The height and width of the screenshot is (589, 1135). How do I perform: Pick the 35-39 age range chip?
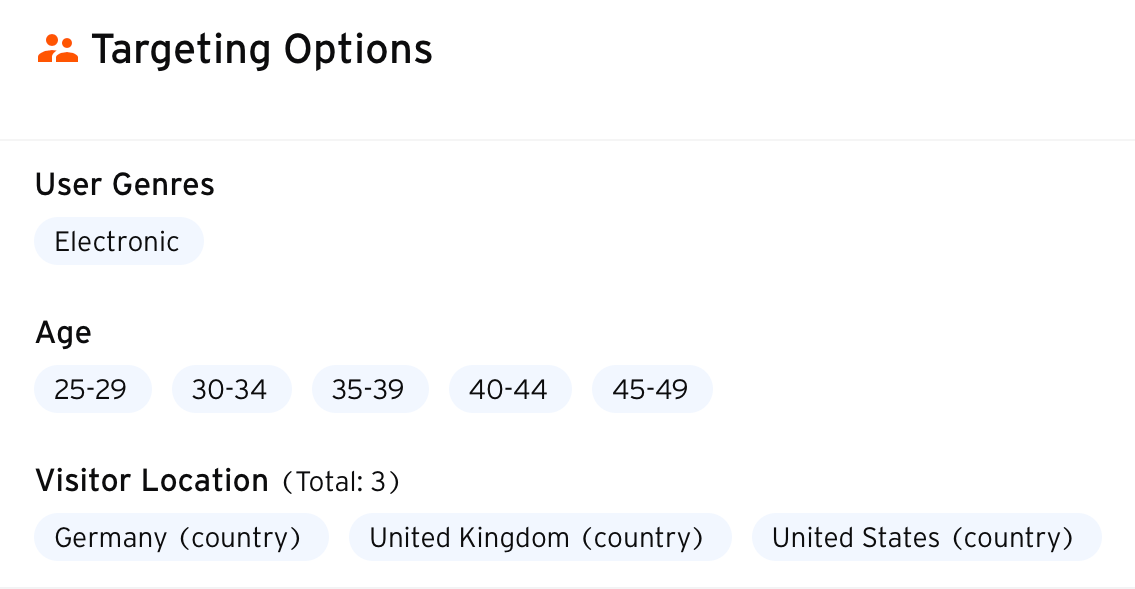tap(369, 389)
